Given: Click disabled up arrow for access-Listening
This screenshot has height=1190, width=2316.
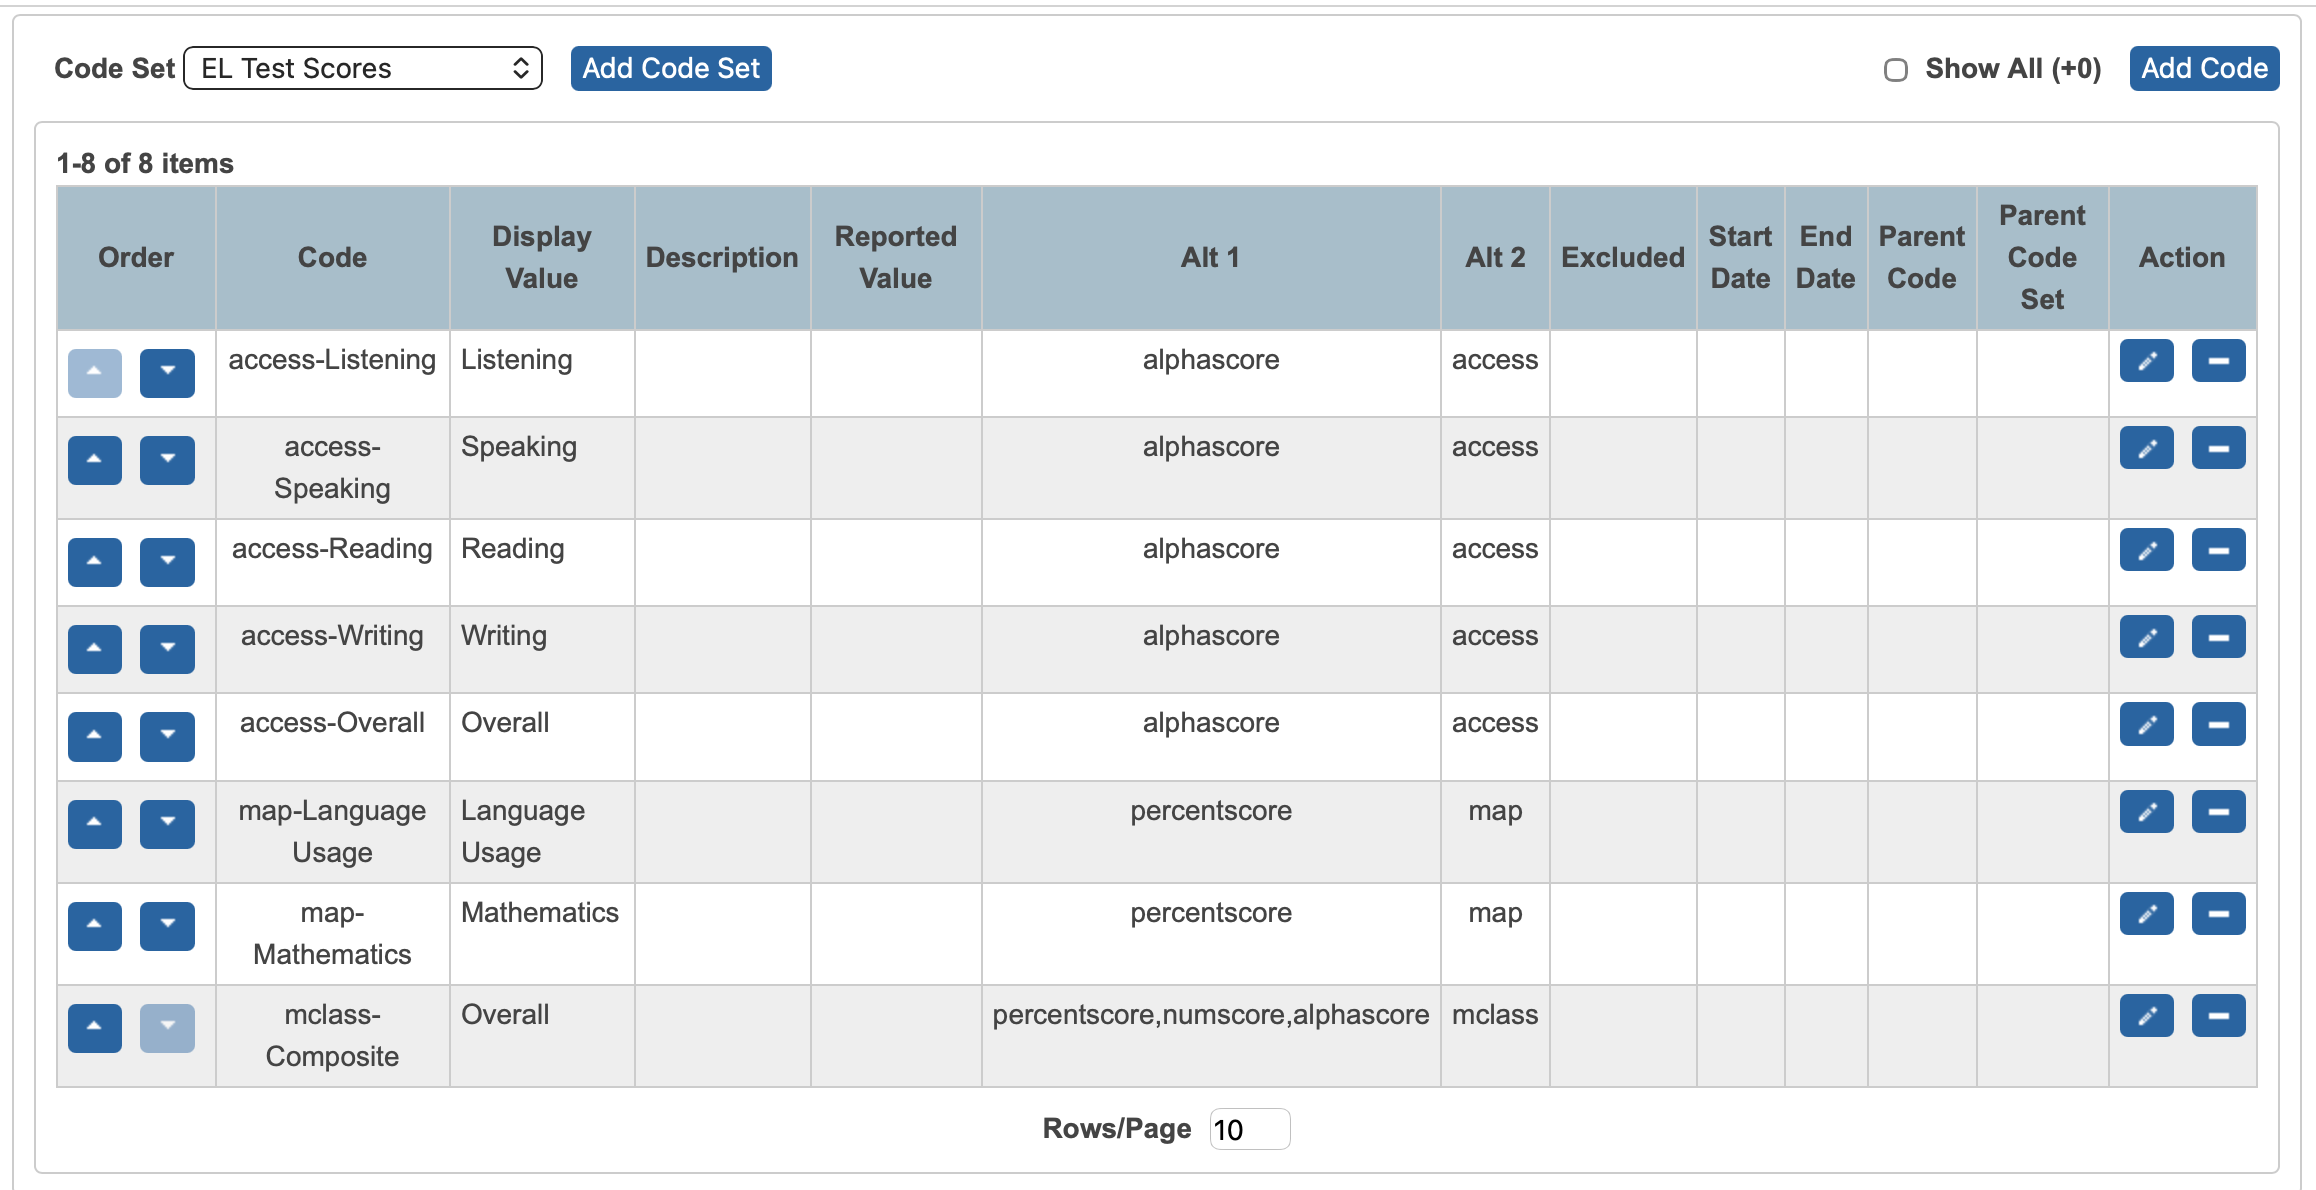Looking at the screenshot, I should [x=95, y=373].
